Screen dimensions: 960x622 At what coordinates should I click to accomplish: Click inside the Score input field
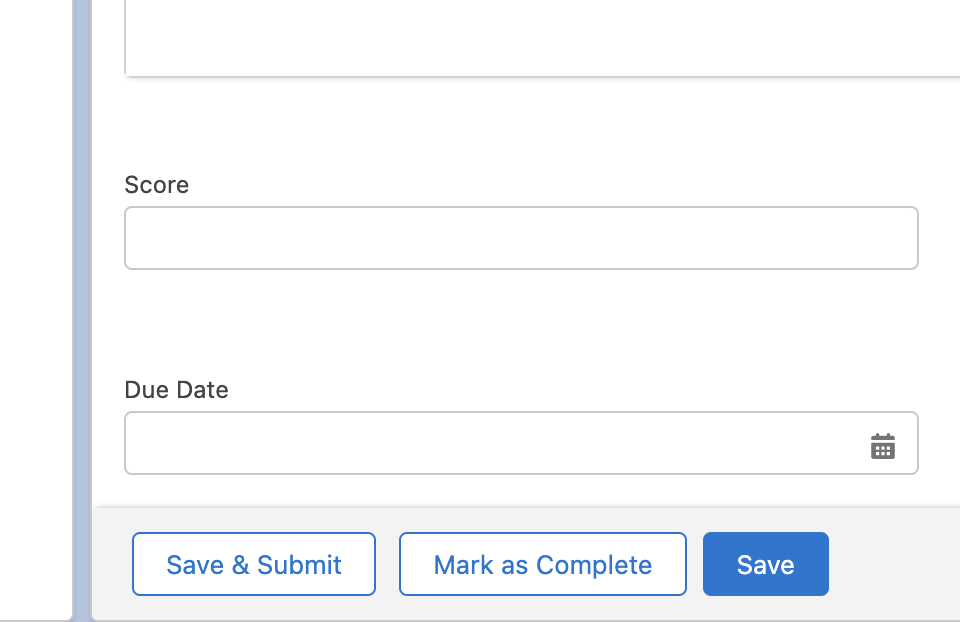tap(521, 238)
